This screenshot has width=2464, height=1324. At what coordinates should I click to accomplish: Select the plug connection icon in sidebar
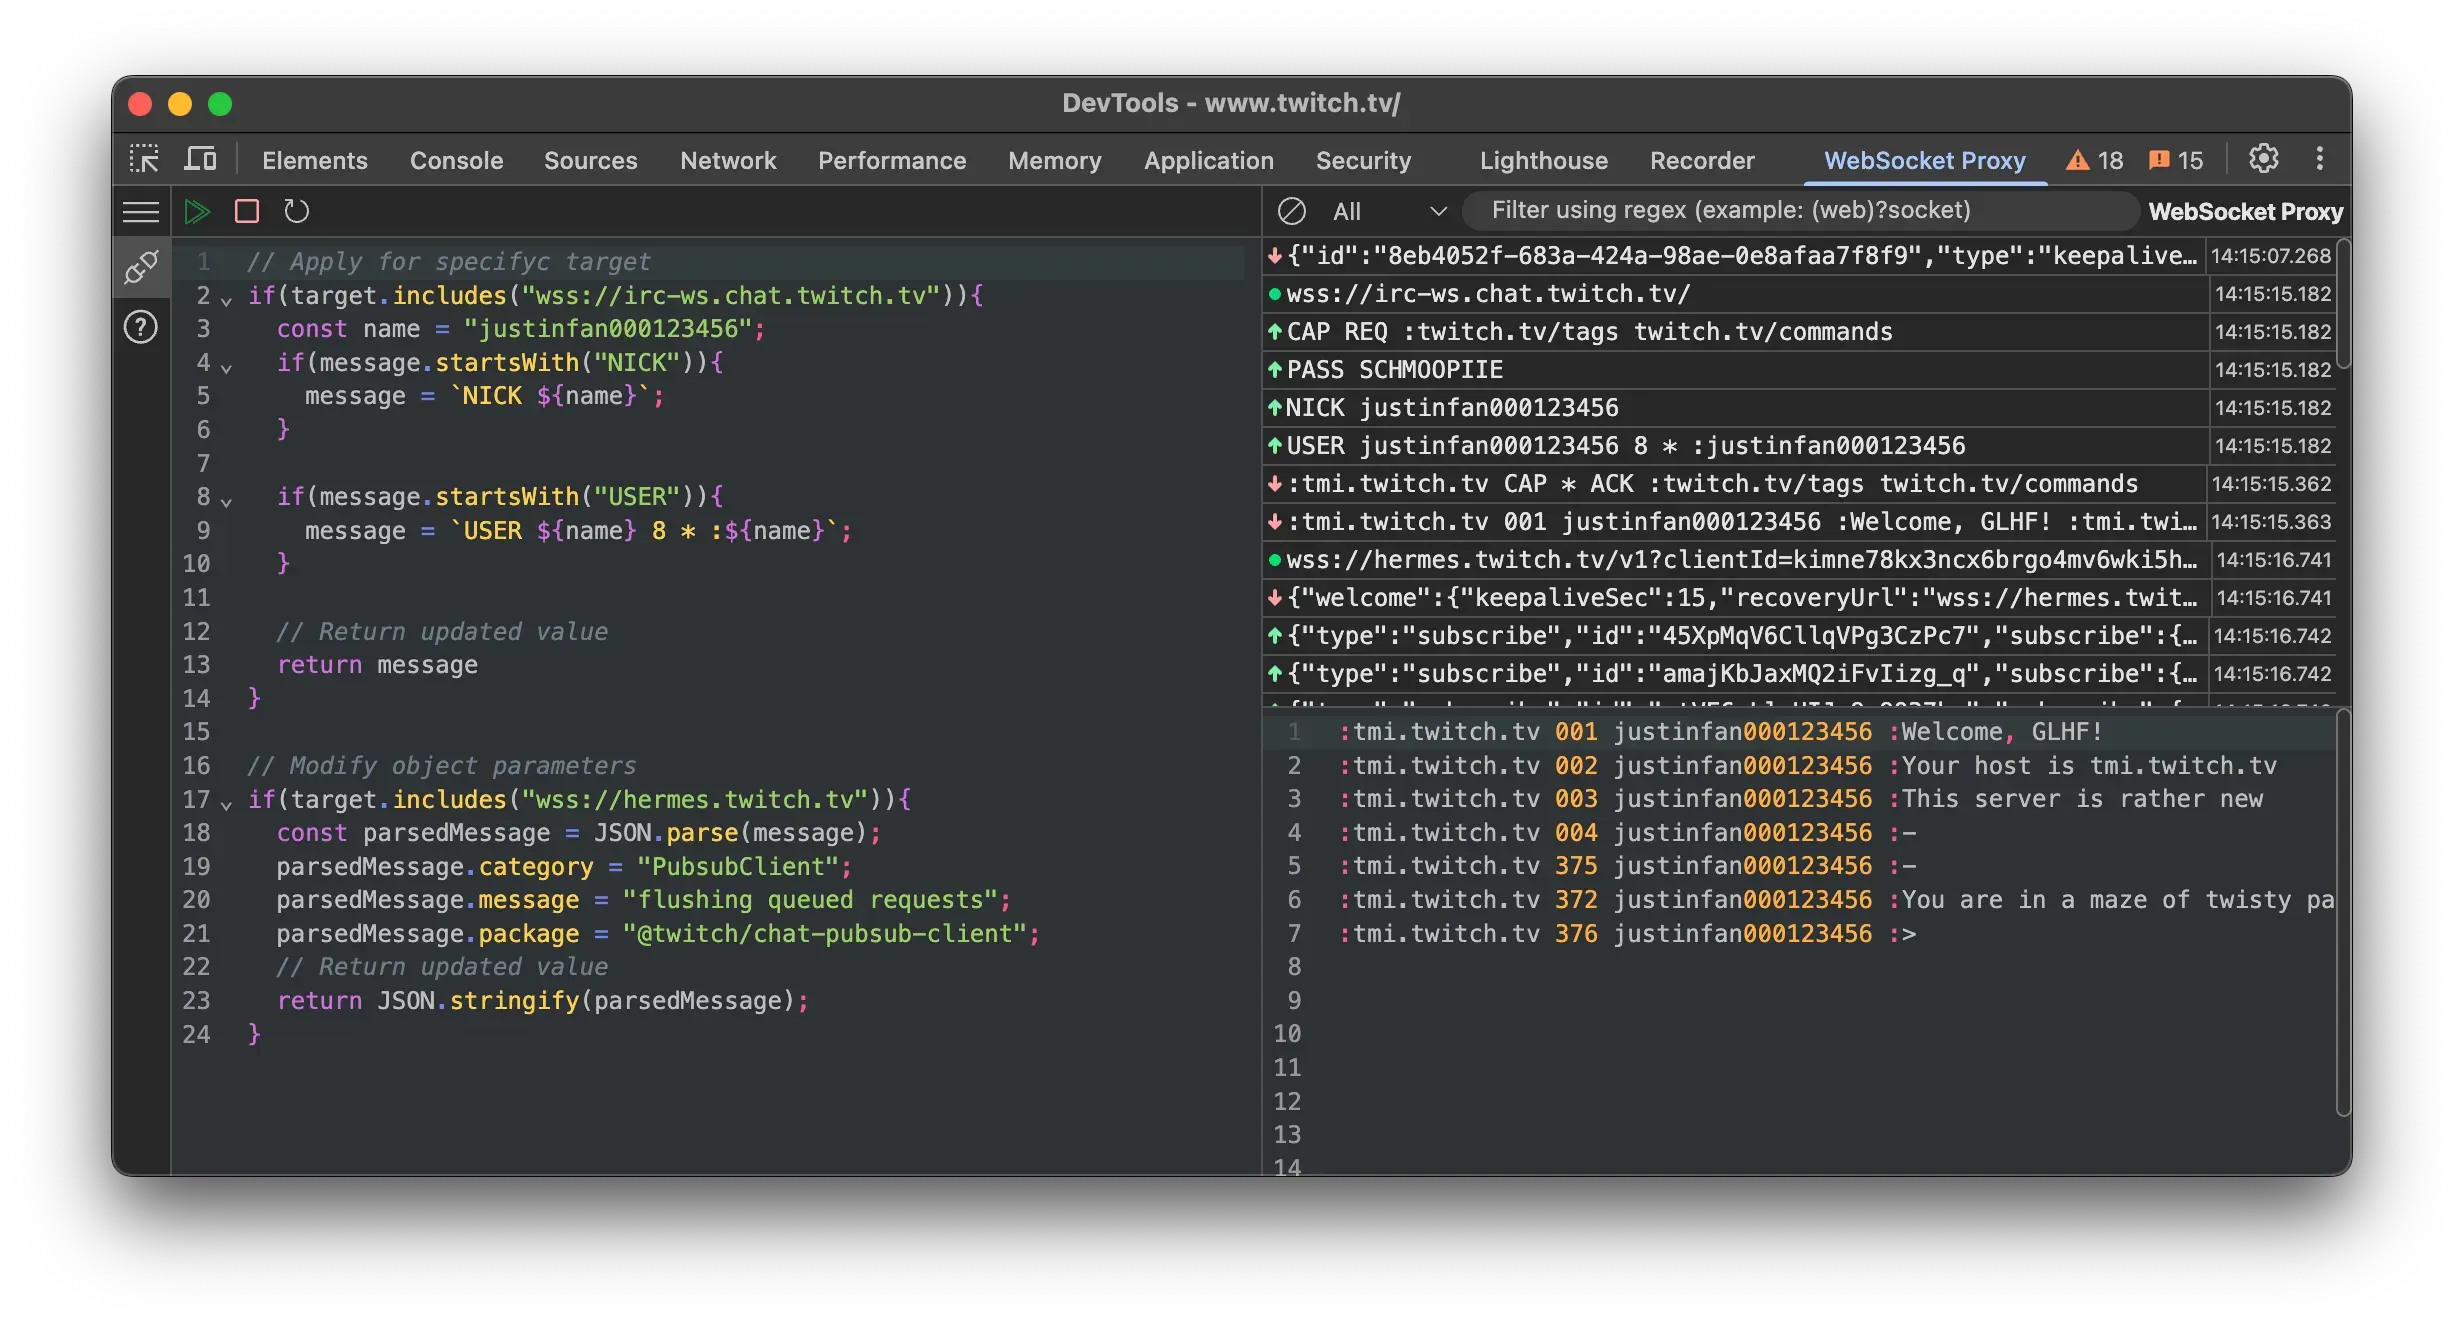141,267
